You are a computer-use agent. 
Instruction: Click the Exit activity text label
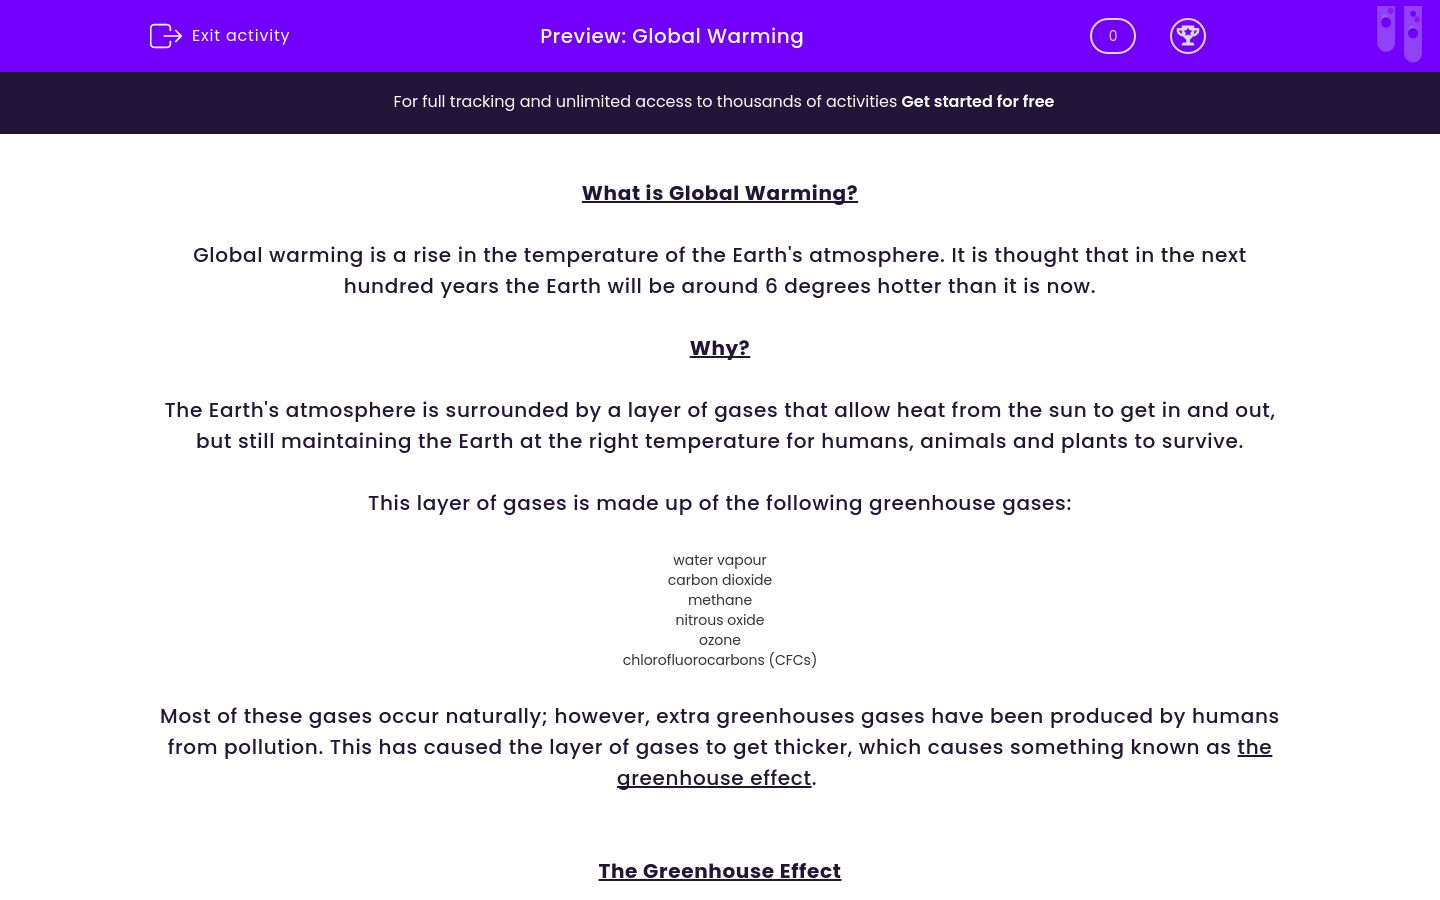[241, 35]
